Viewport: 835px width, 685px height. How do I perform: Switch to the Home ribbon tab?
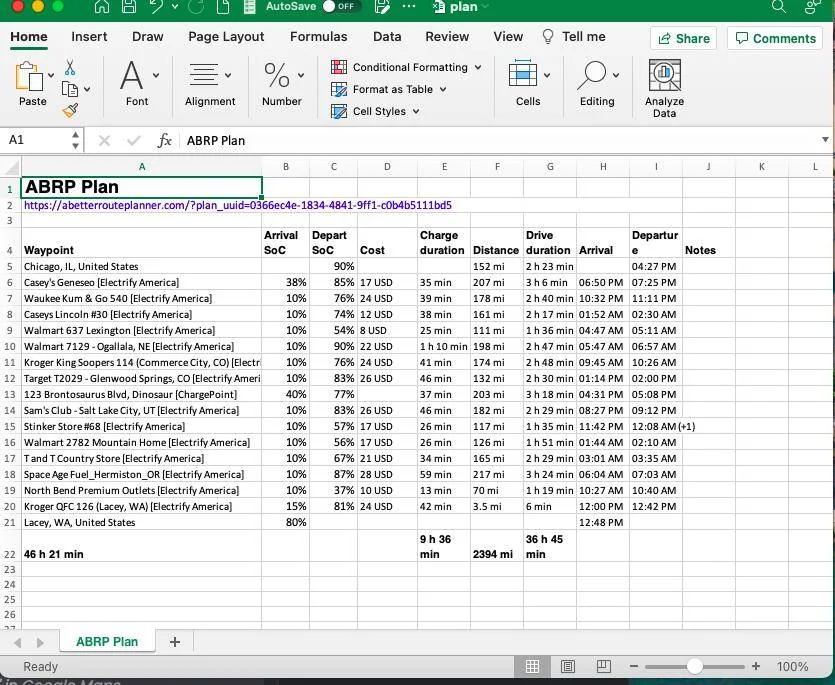point(29,37)
